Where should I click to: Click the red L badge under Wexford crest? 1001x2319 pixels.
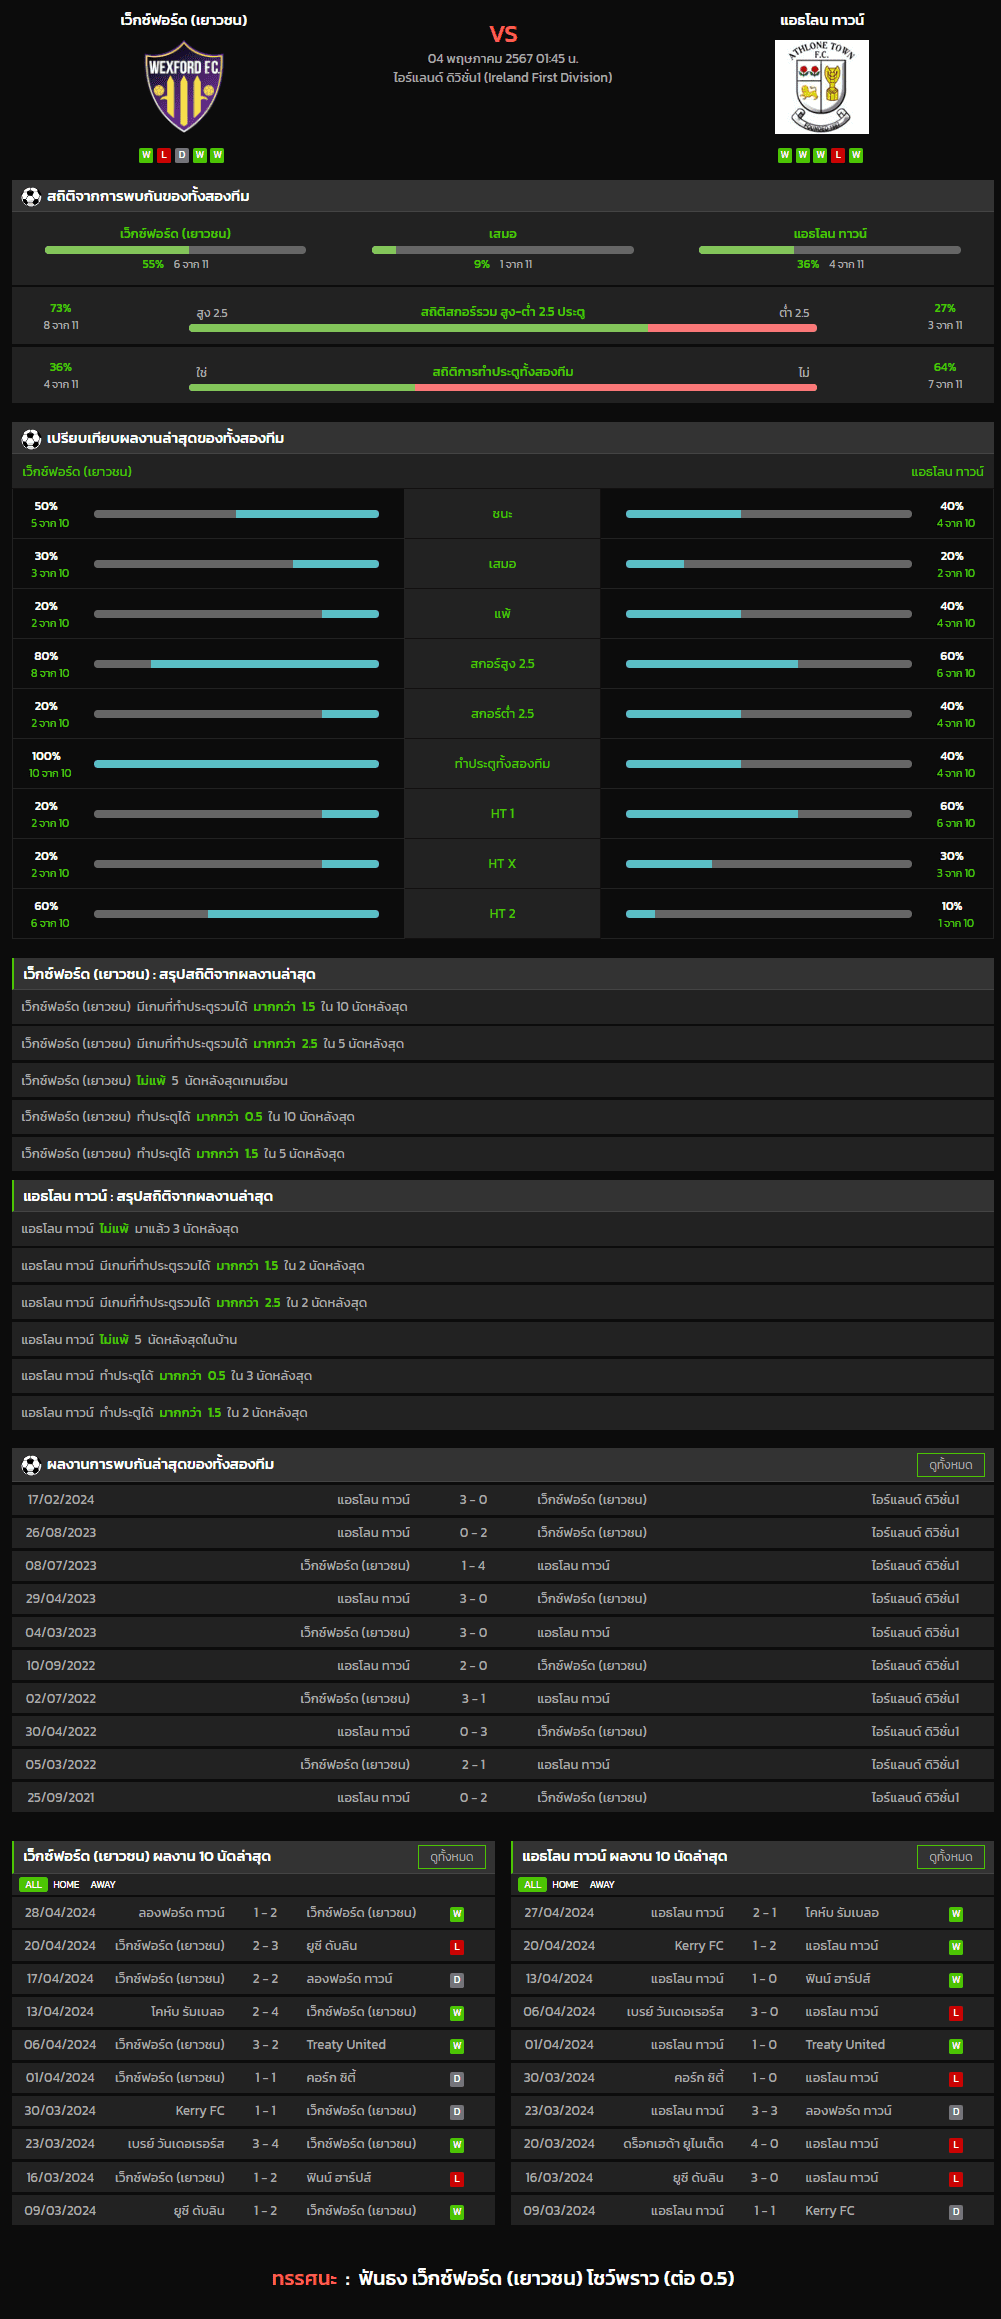(164, 155)
